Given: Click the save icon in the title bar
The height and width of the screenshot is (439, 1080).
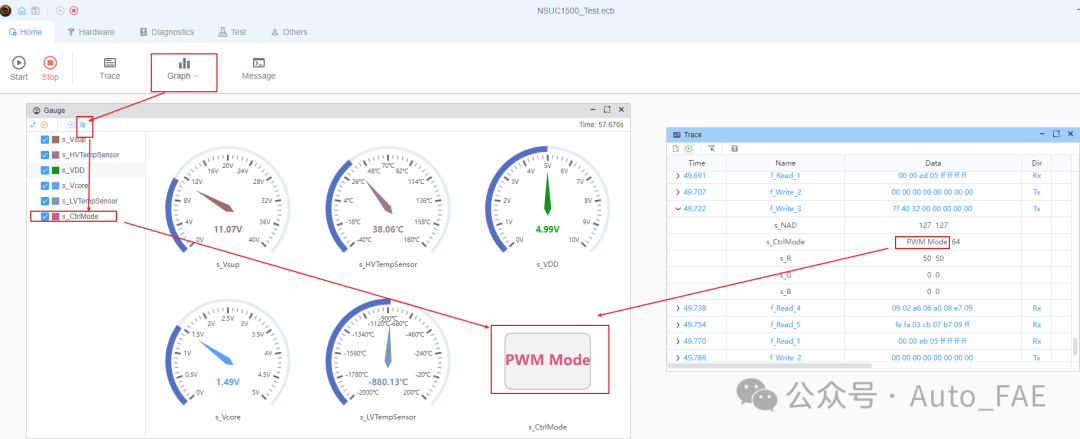Looking at the screenshot, I should pyautogui.click(x=35, y=10).
